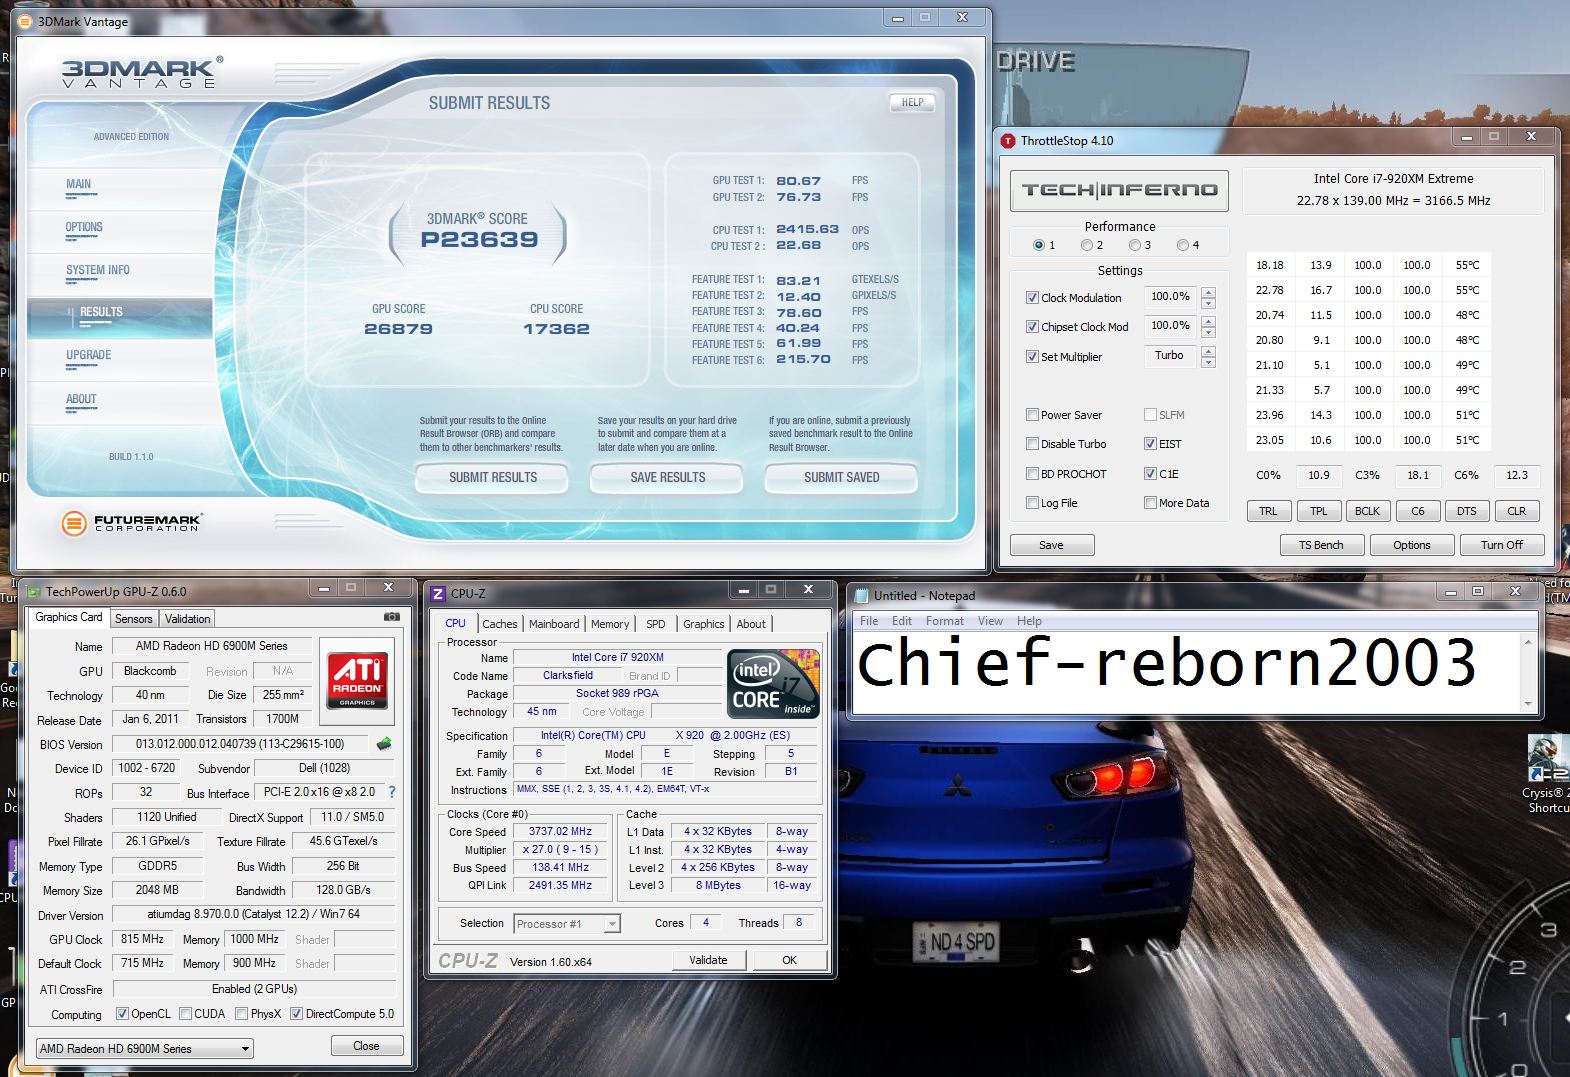Viewport: 1570px width, 1077px height.
Task: Decrease the Chipset Clock Mod value stepper
Action: pos(1208,332)
